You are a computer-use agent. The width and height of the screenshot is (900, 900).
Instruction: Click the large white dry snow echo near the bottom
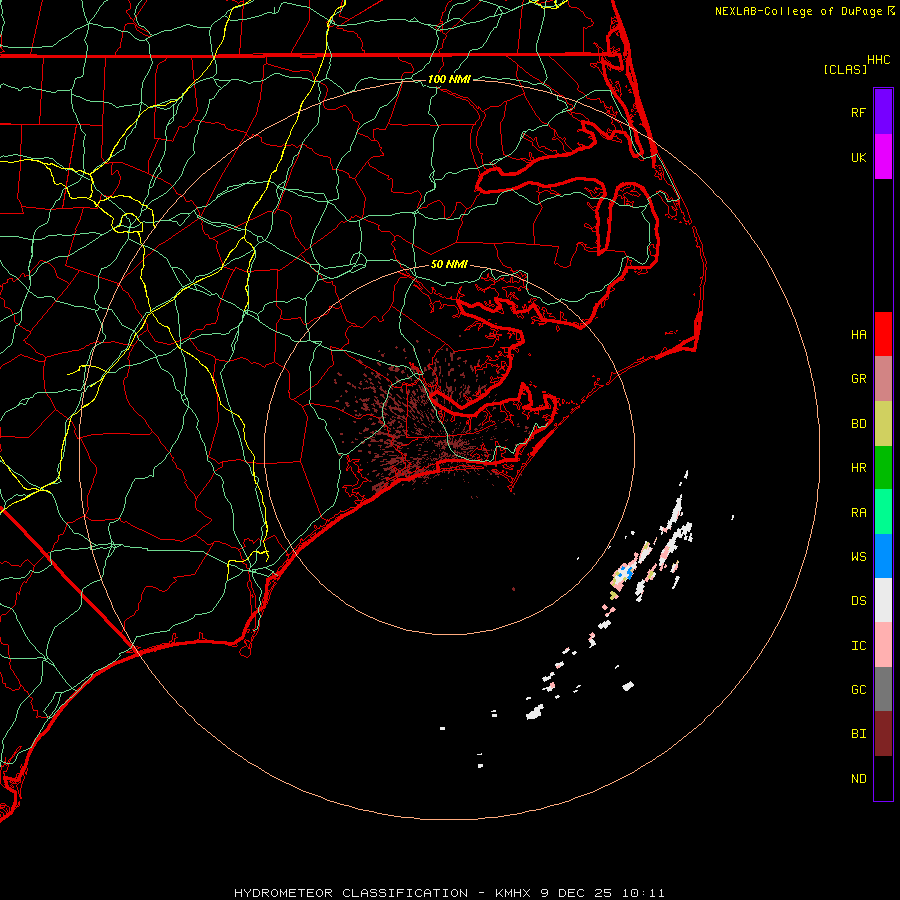pos(535,712)
